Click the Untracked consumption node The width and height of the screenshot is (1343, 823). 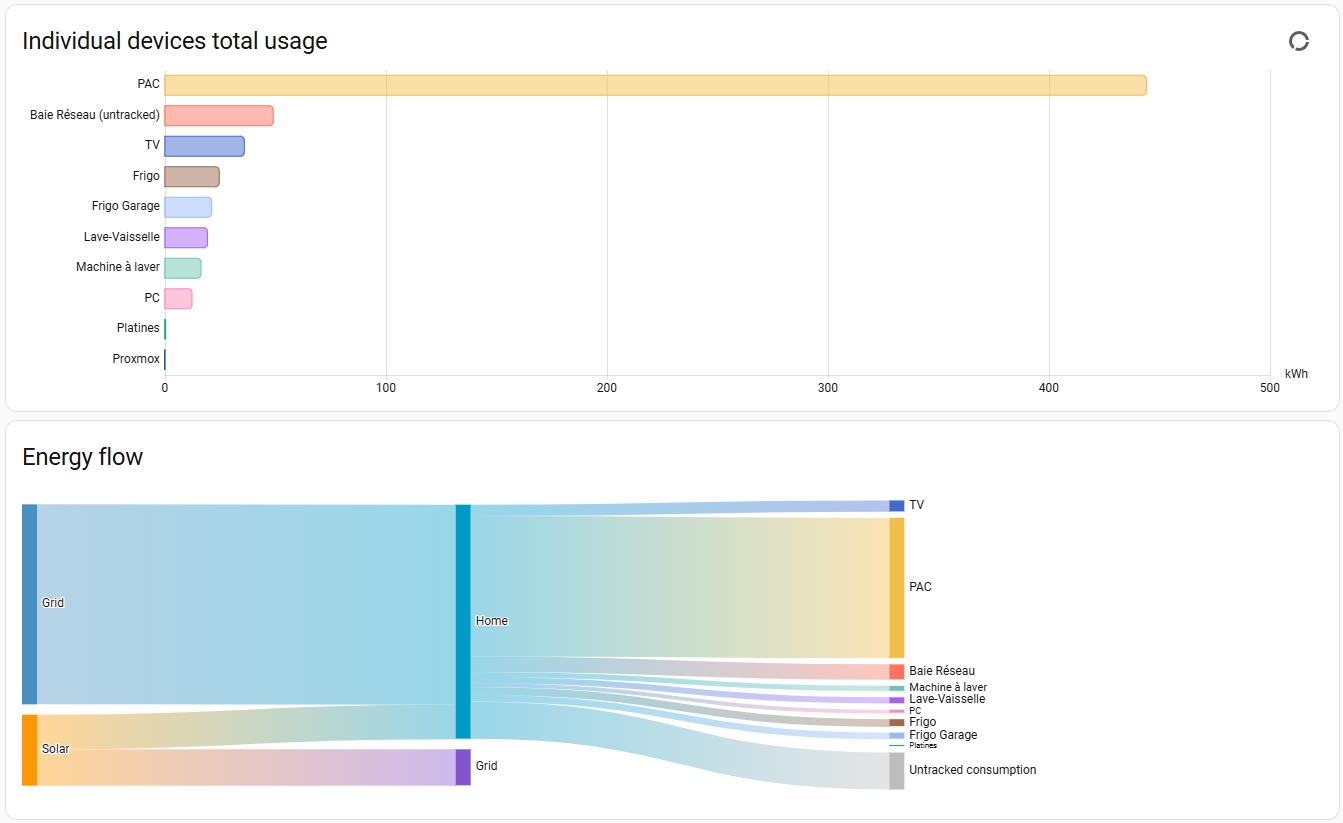click(x=897, y=771)
